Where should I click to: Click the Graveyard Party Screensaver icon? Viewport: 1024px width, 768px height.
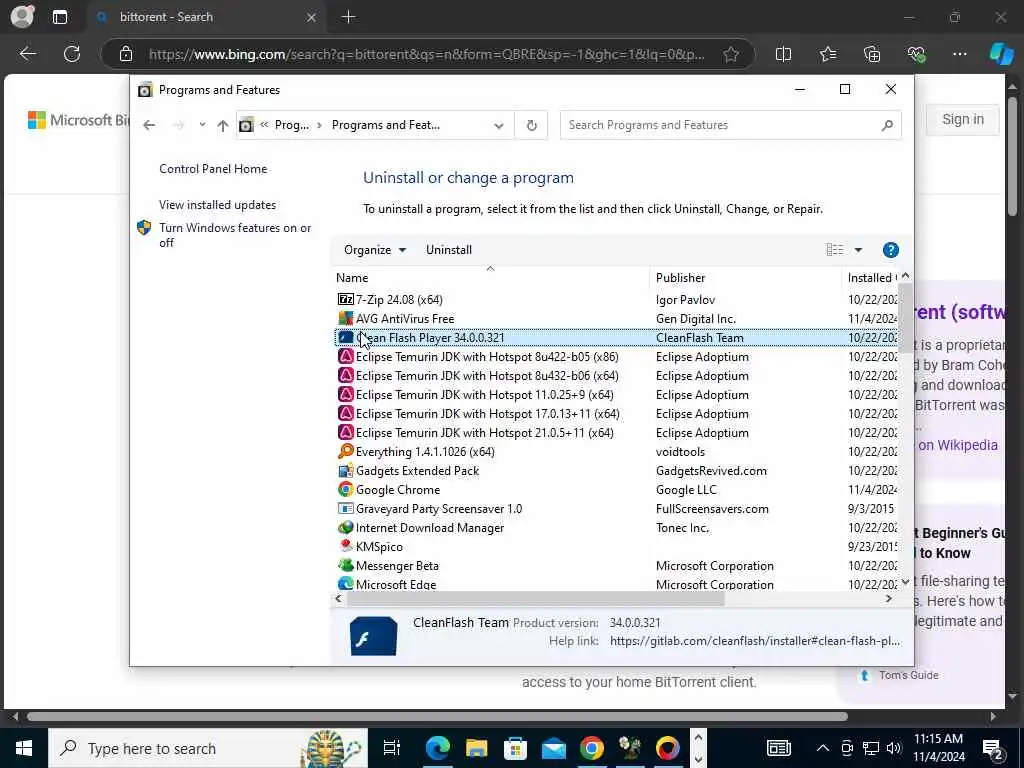coord(345,508)
